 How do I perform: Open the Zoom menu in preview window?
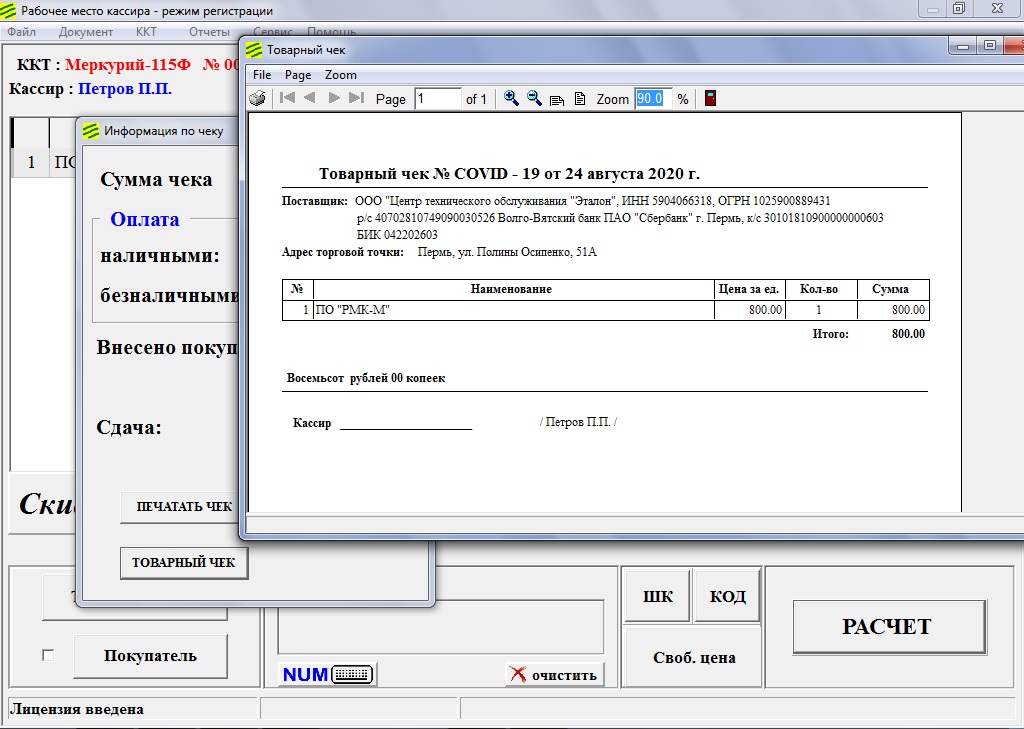pyautogui.click(x=341, y=75)
